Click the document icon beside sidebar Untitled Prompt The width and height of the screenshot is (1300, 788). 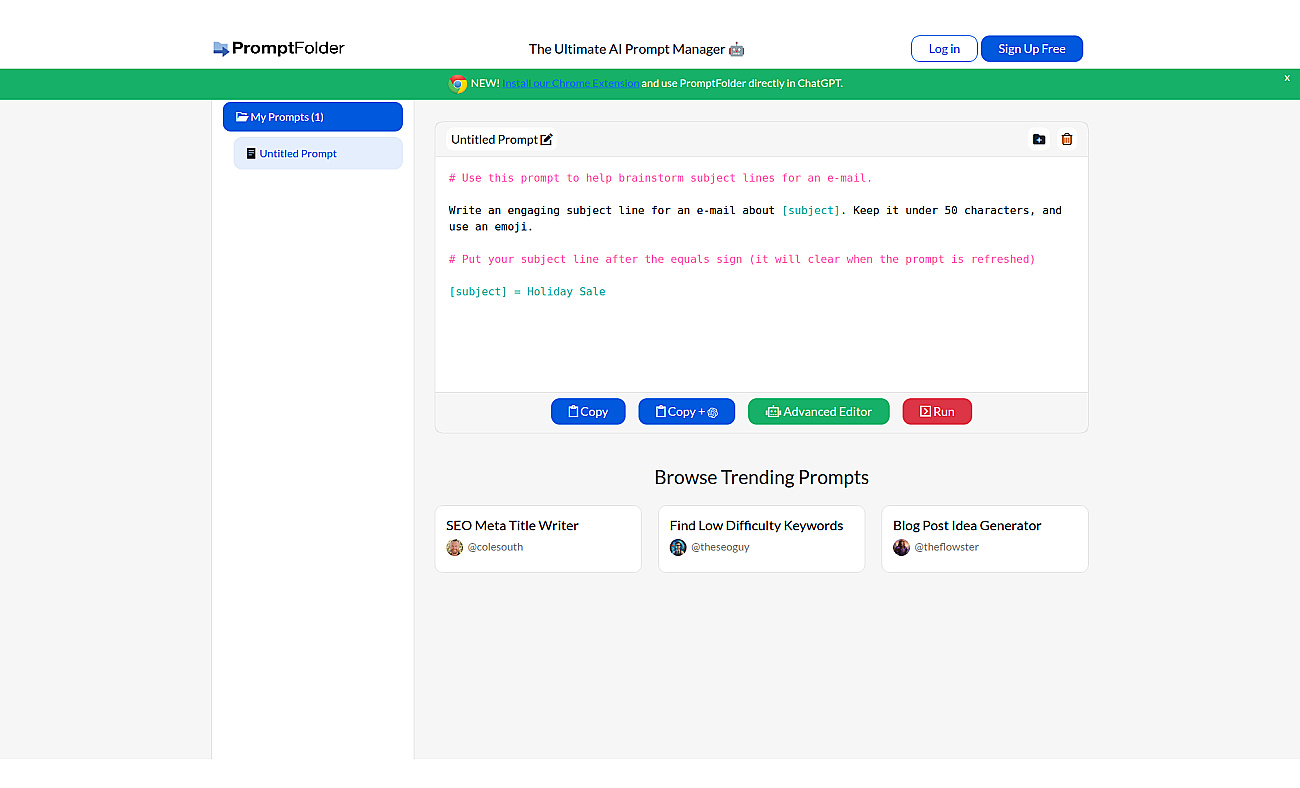coord(251,154)
